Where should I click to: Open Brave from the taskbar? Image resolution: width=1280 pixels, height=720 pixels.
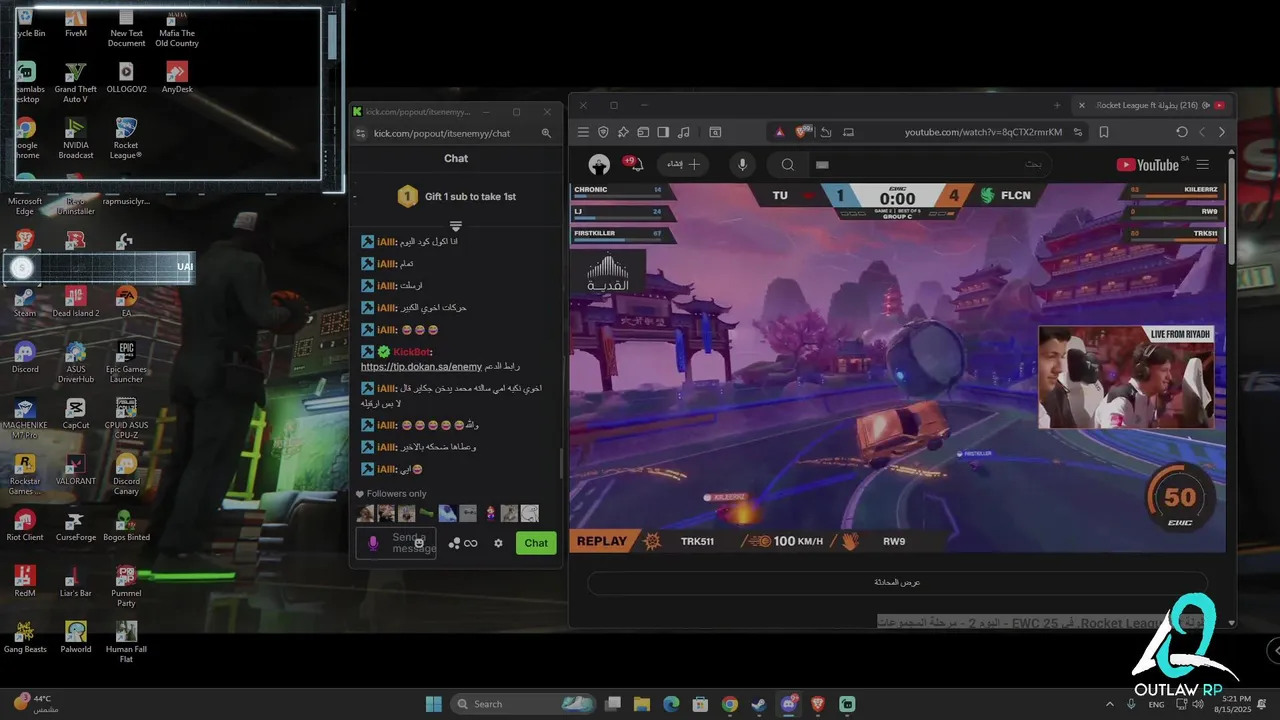(818, 704)
